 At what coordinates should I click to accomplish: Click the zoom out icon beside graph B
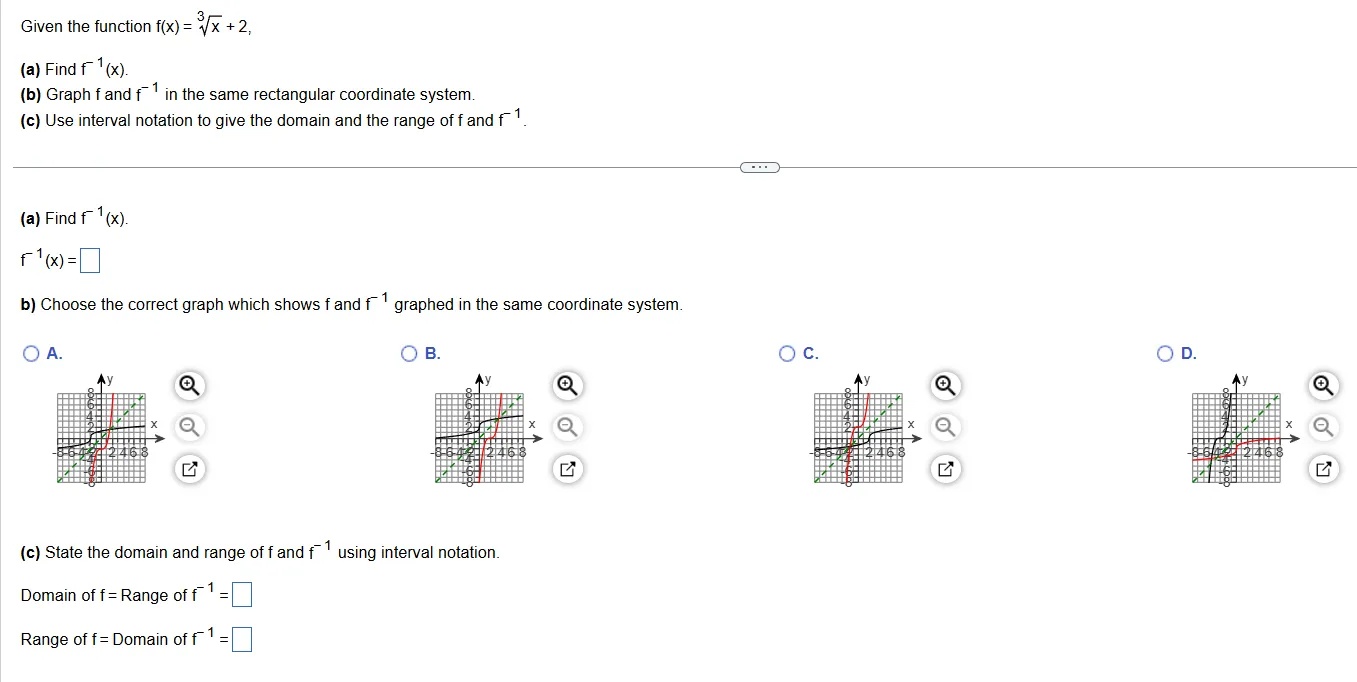point(566,427)
